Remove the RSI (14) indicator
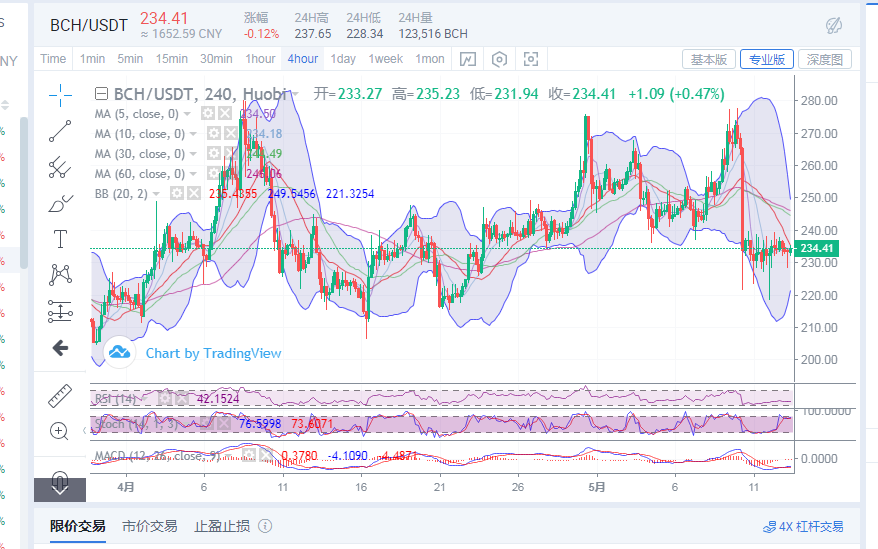Viewport: 878px width, 549px height. (x=182, y=398)
